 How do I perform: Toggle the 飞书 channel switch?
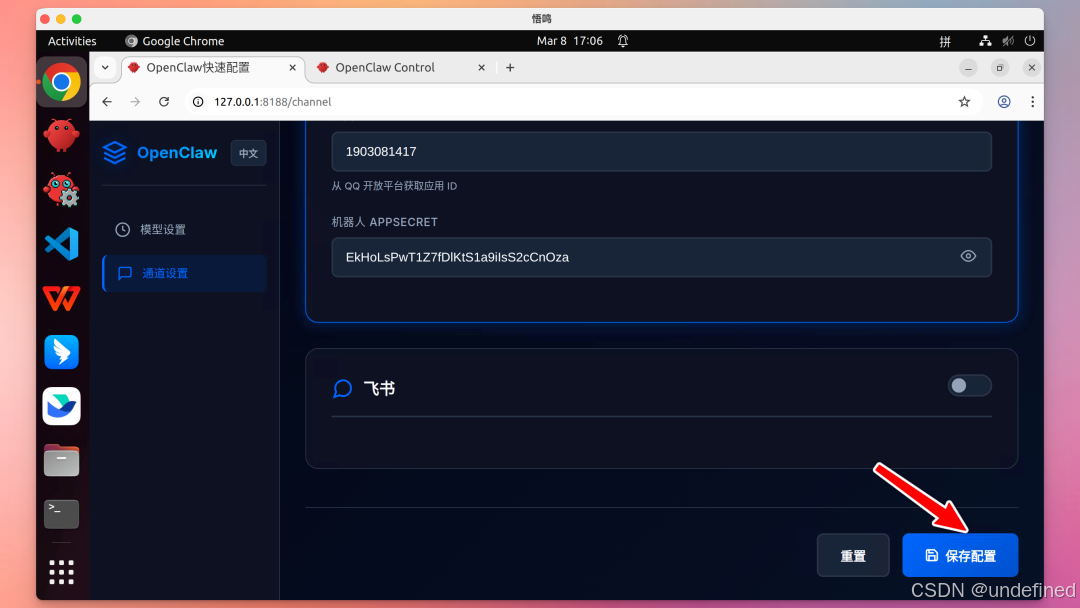click(969, 386)
